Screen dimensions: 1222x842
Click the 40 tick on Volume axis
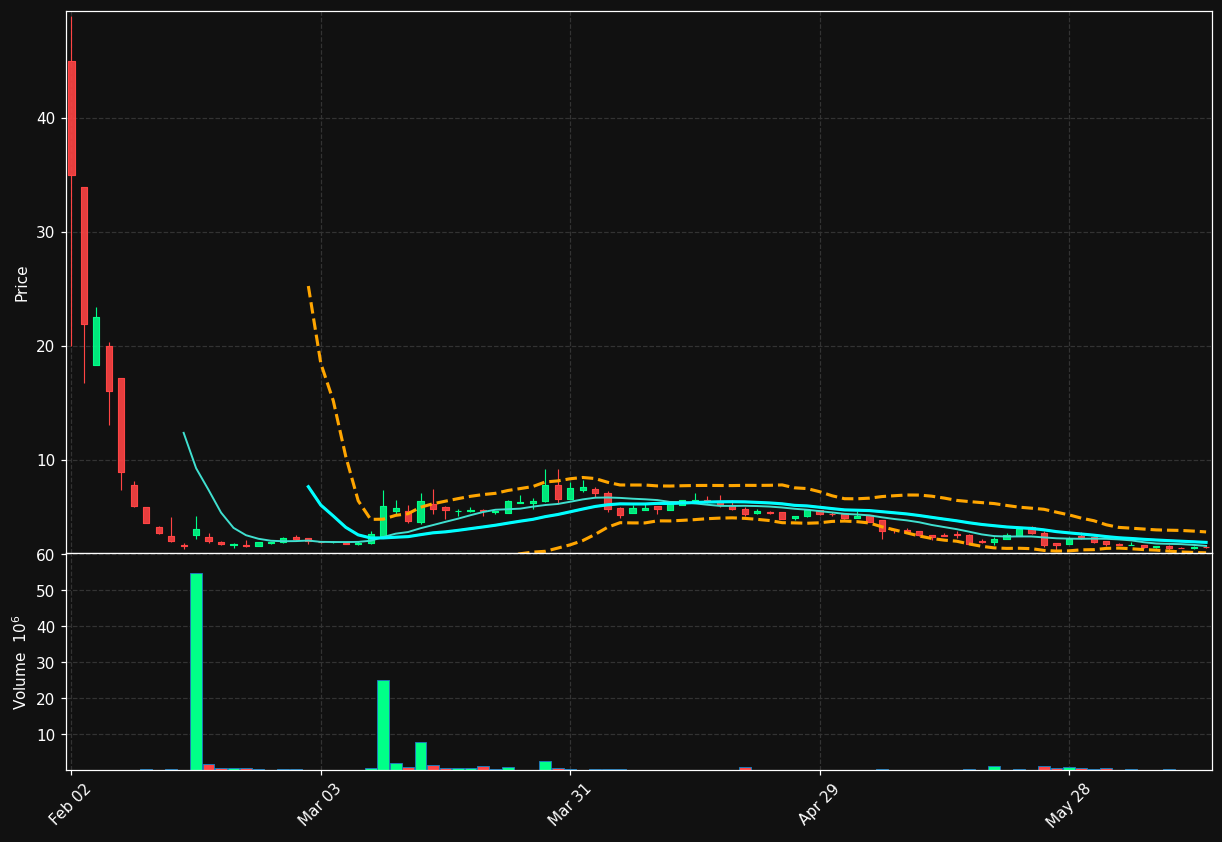(x=46, y=627)
